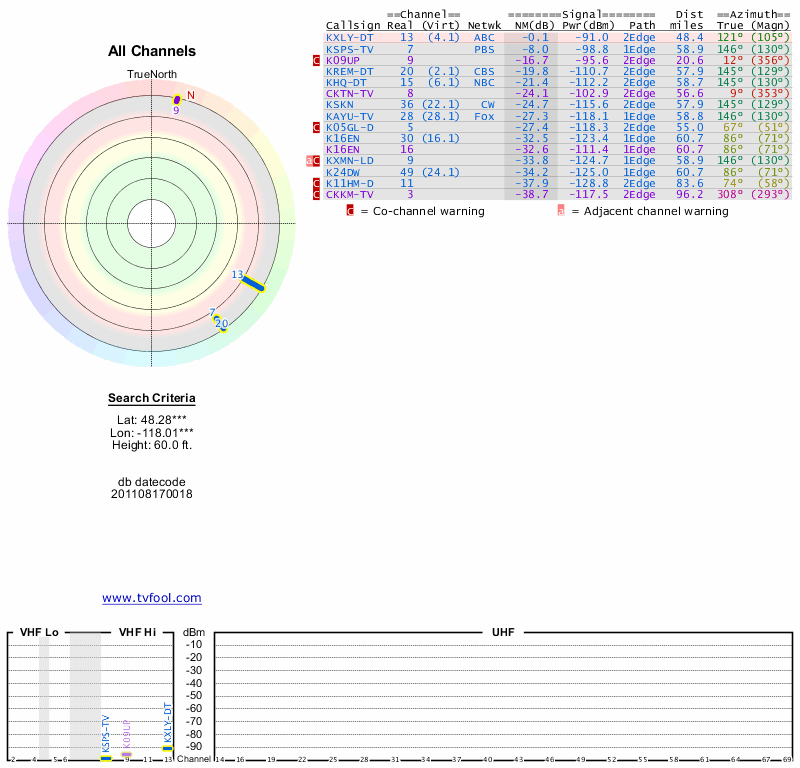The height and width of the screenshot is (768, 800).
Task: Select the co-channel warning icon next to K05GL-D
Action: click(x=317, y=127)
